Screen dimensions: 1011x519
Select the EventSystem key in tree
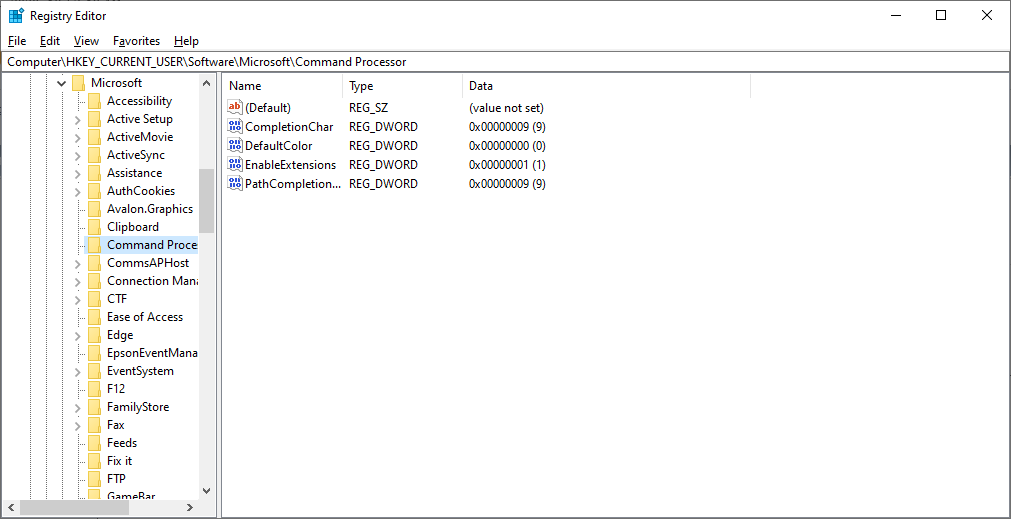pyautogui.click(x=140, y=371)
